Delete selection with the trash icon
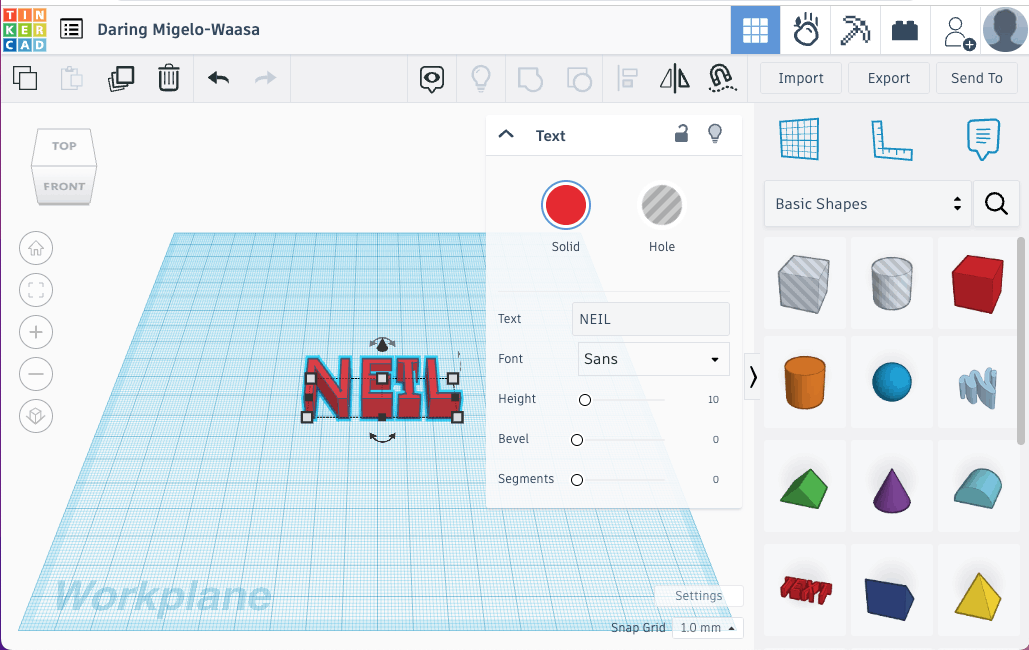 [x=169, y=78]
